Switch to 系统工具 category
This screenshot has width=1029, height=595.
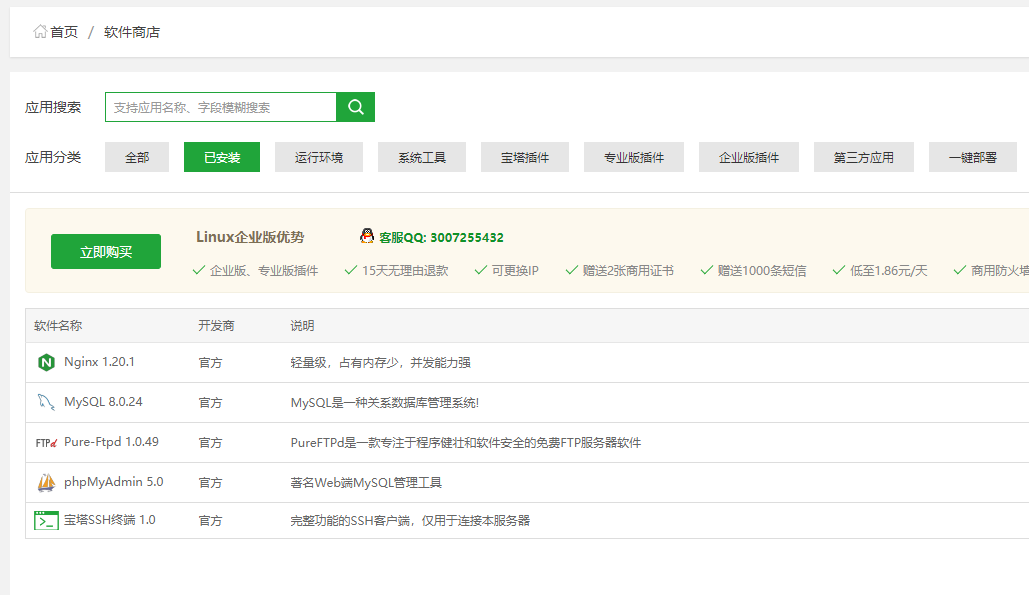[422, 157]
